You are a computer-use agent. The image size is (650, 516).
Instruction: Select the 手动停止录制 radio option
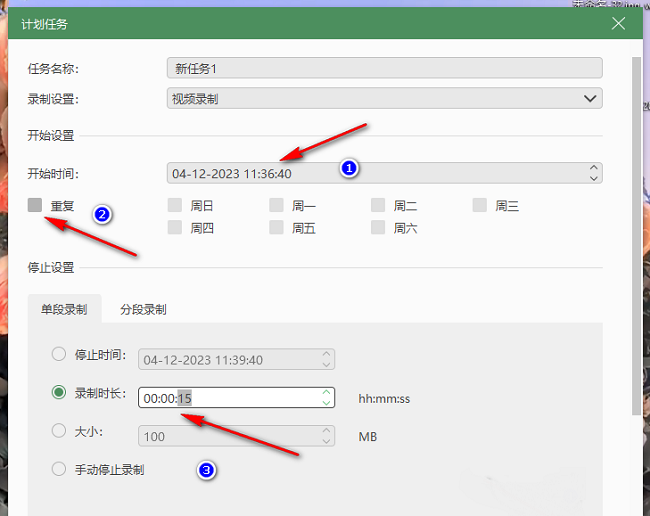[x=59, y=469]
